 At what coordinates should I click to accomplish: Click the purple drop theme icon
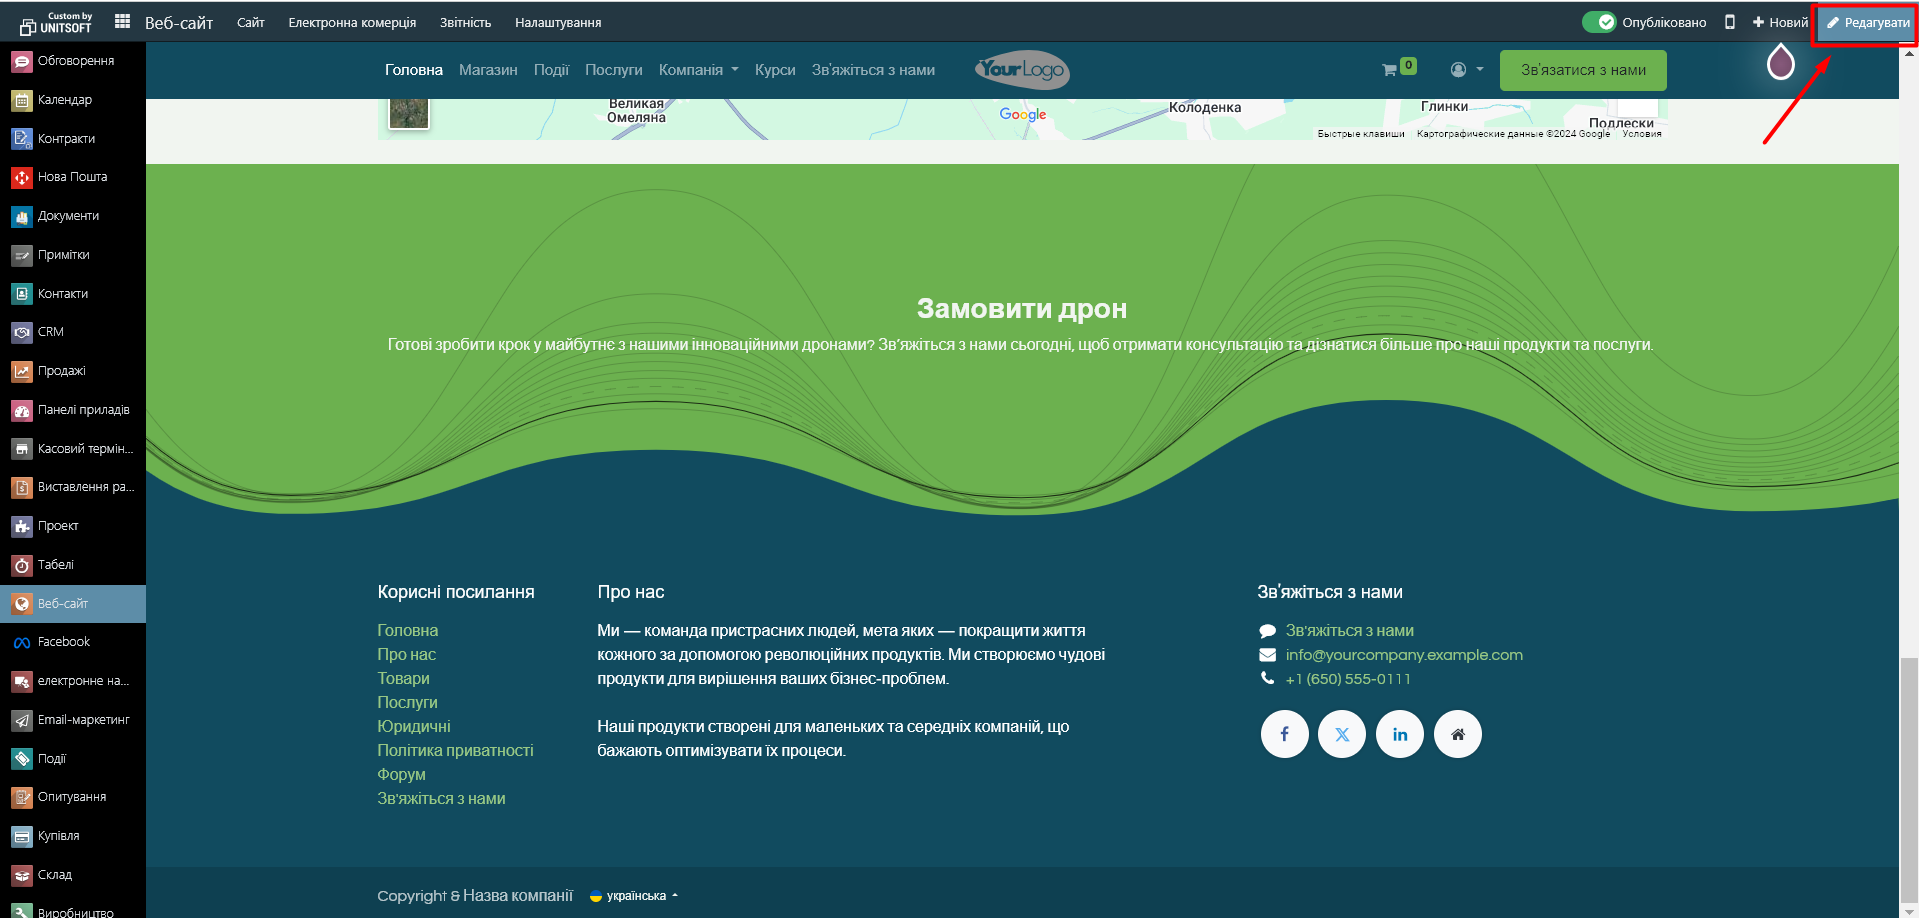pyautogui.click(x=1780, y=64)
